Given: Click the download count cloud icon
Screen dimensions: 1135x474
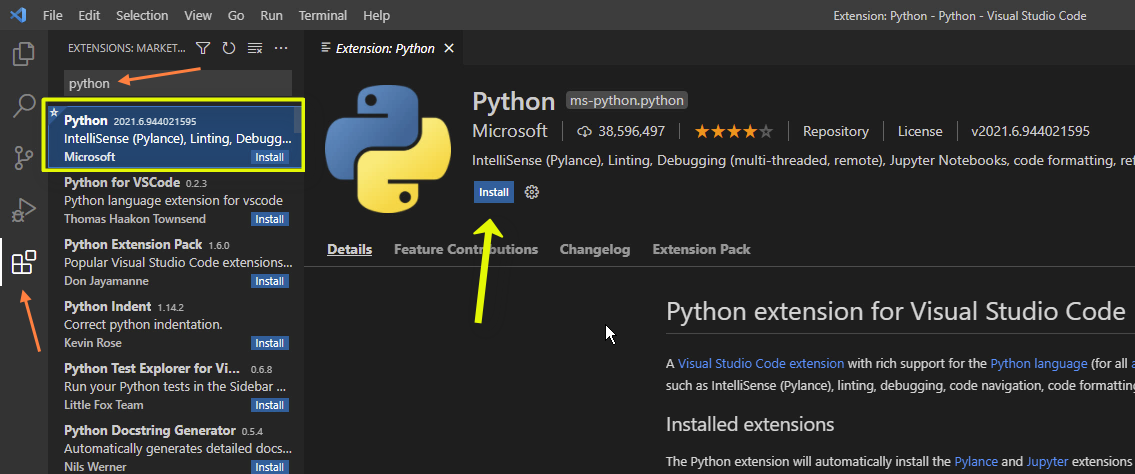Looking at the screenshot, I should (x=584, y=132).
